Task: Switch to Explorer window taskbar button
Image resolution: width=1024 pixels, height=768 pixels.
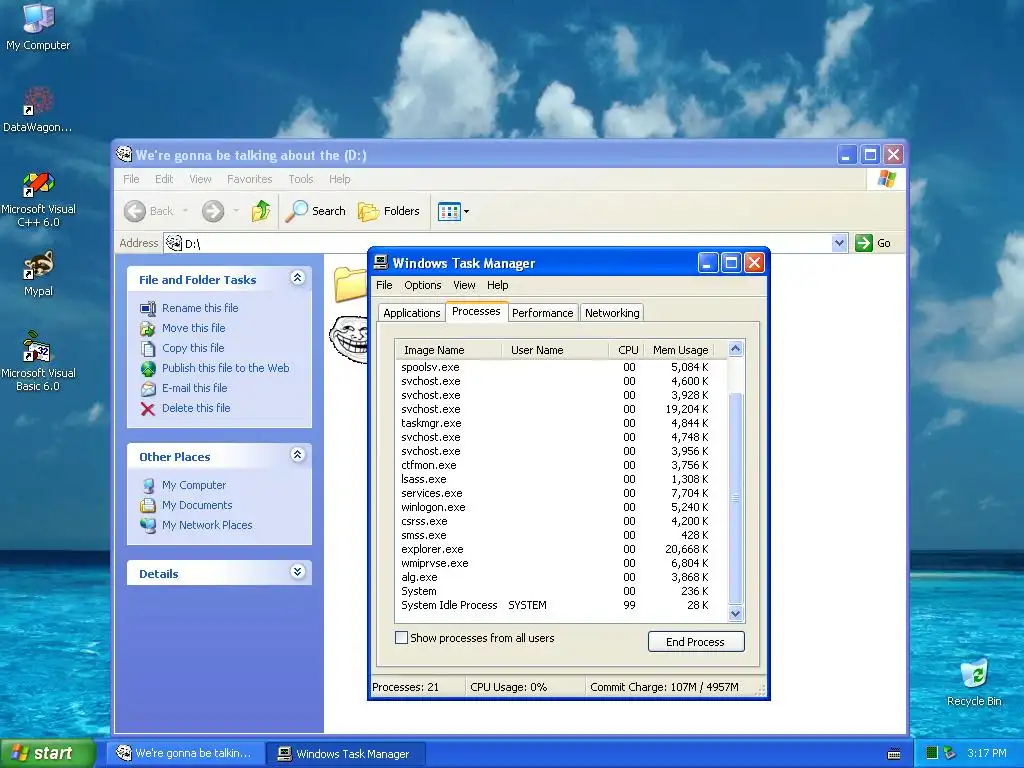Action: [x=186, y=754]
